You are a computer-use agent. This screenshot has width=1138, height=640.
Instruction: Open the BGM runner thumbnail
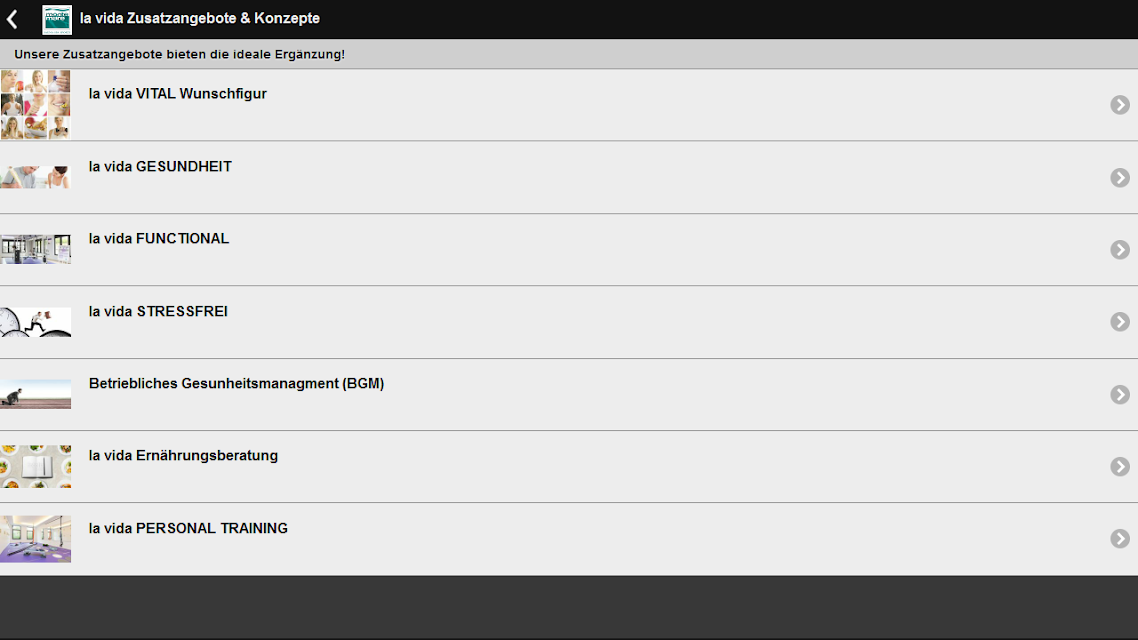(x=36, y=394)
